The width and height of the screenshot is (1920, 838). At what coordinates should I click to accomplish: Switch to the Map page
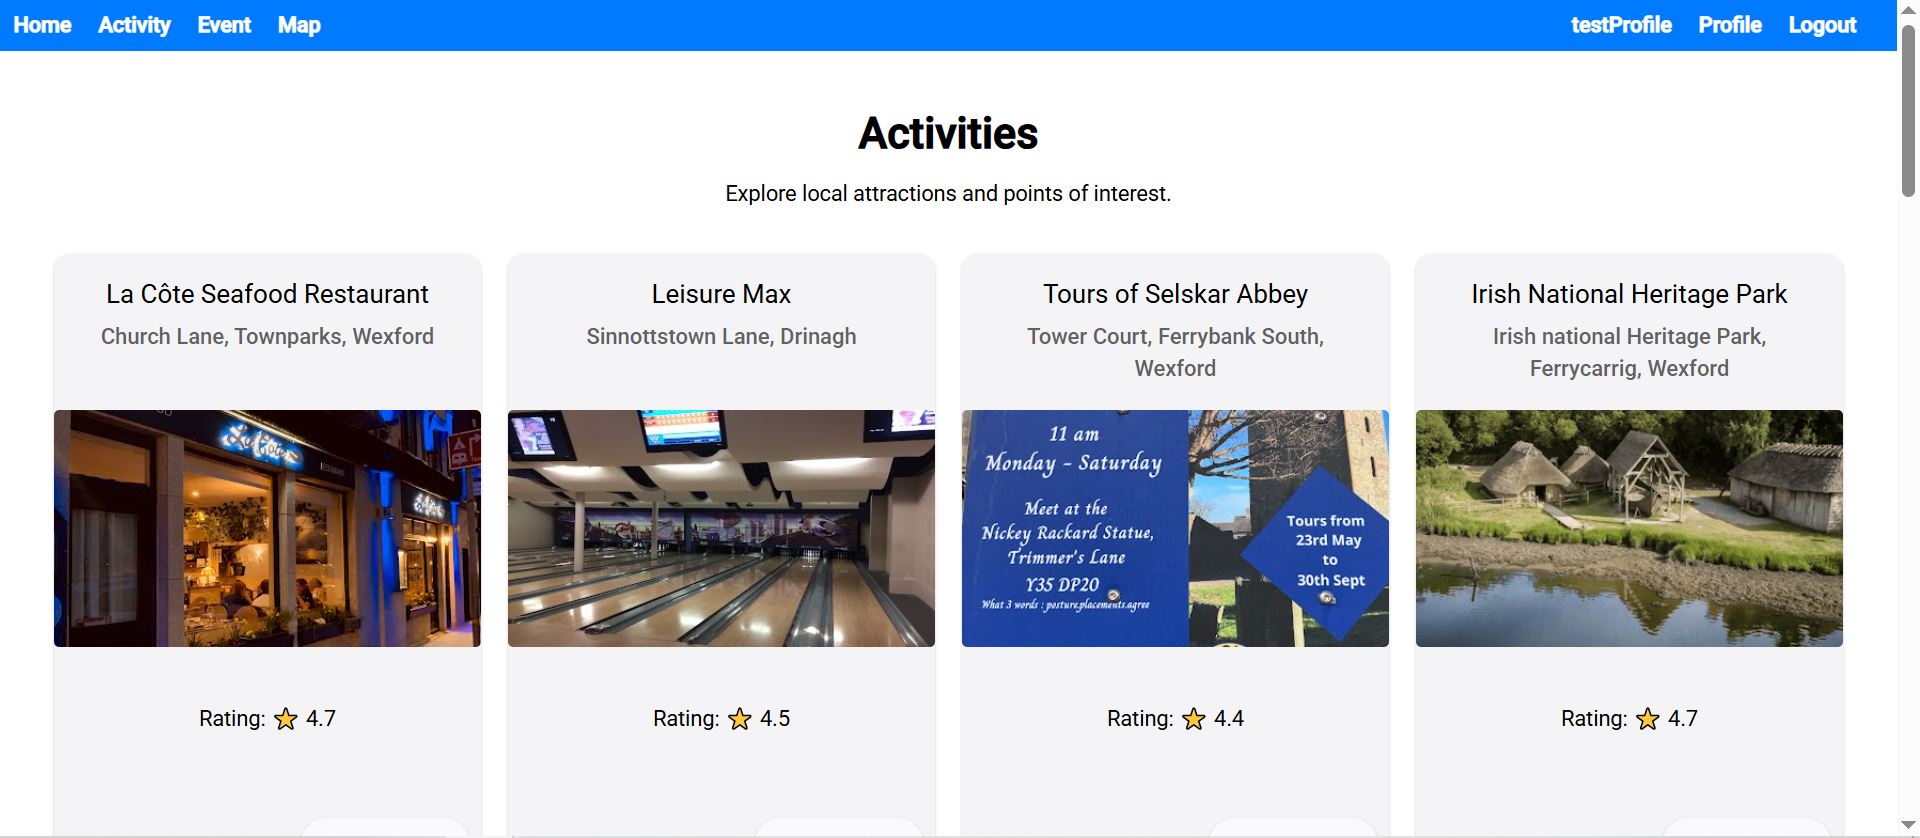pyautogui.click(x=299, y=25)
